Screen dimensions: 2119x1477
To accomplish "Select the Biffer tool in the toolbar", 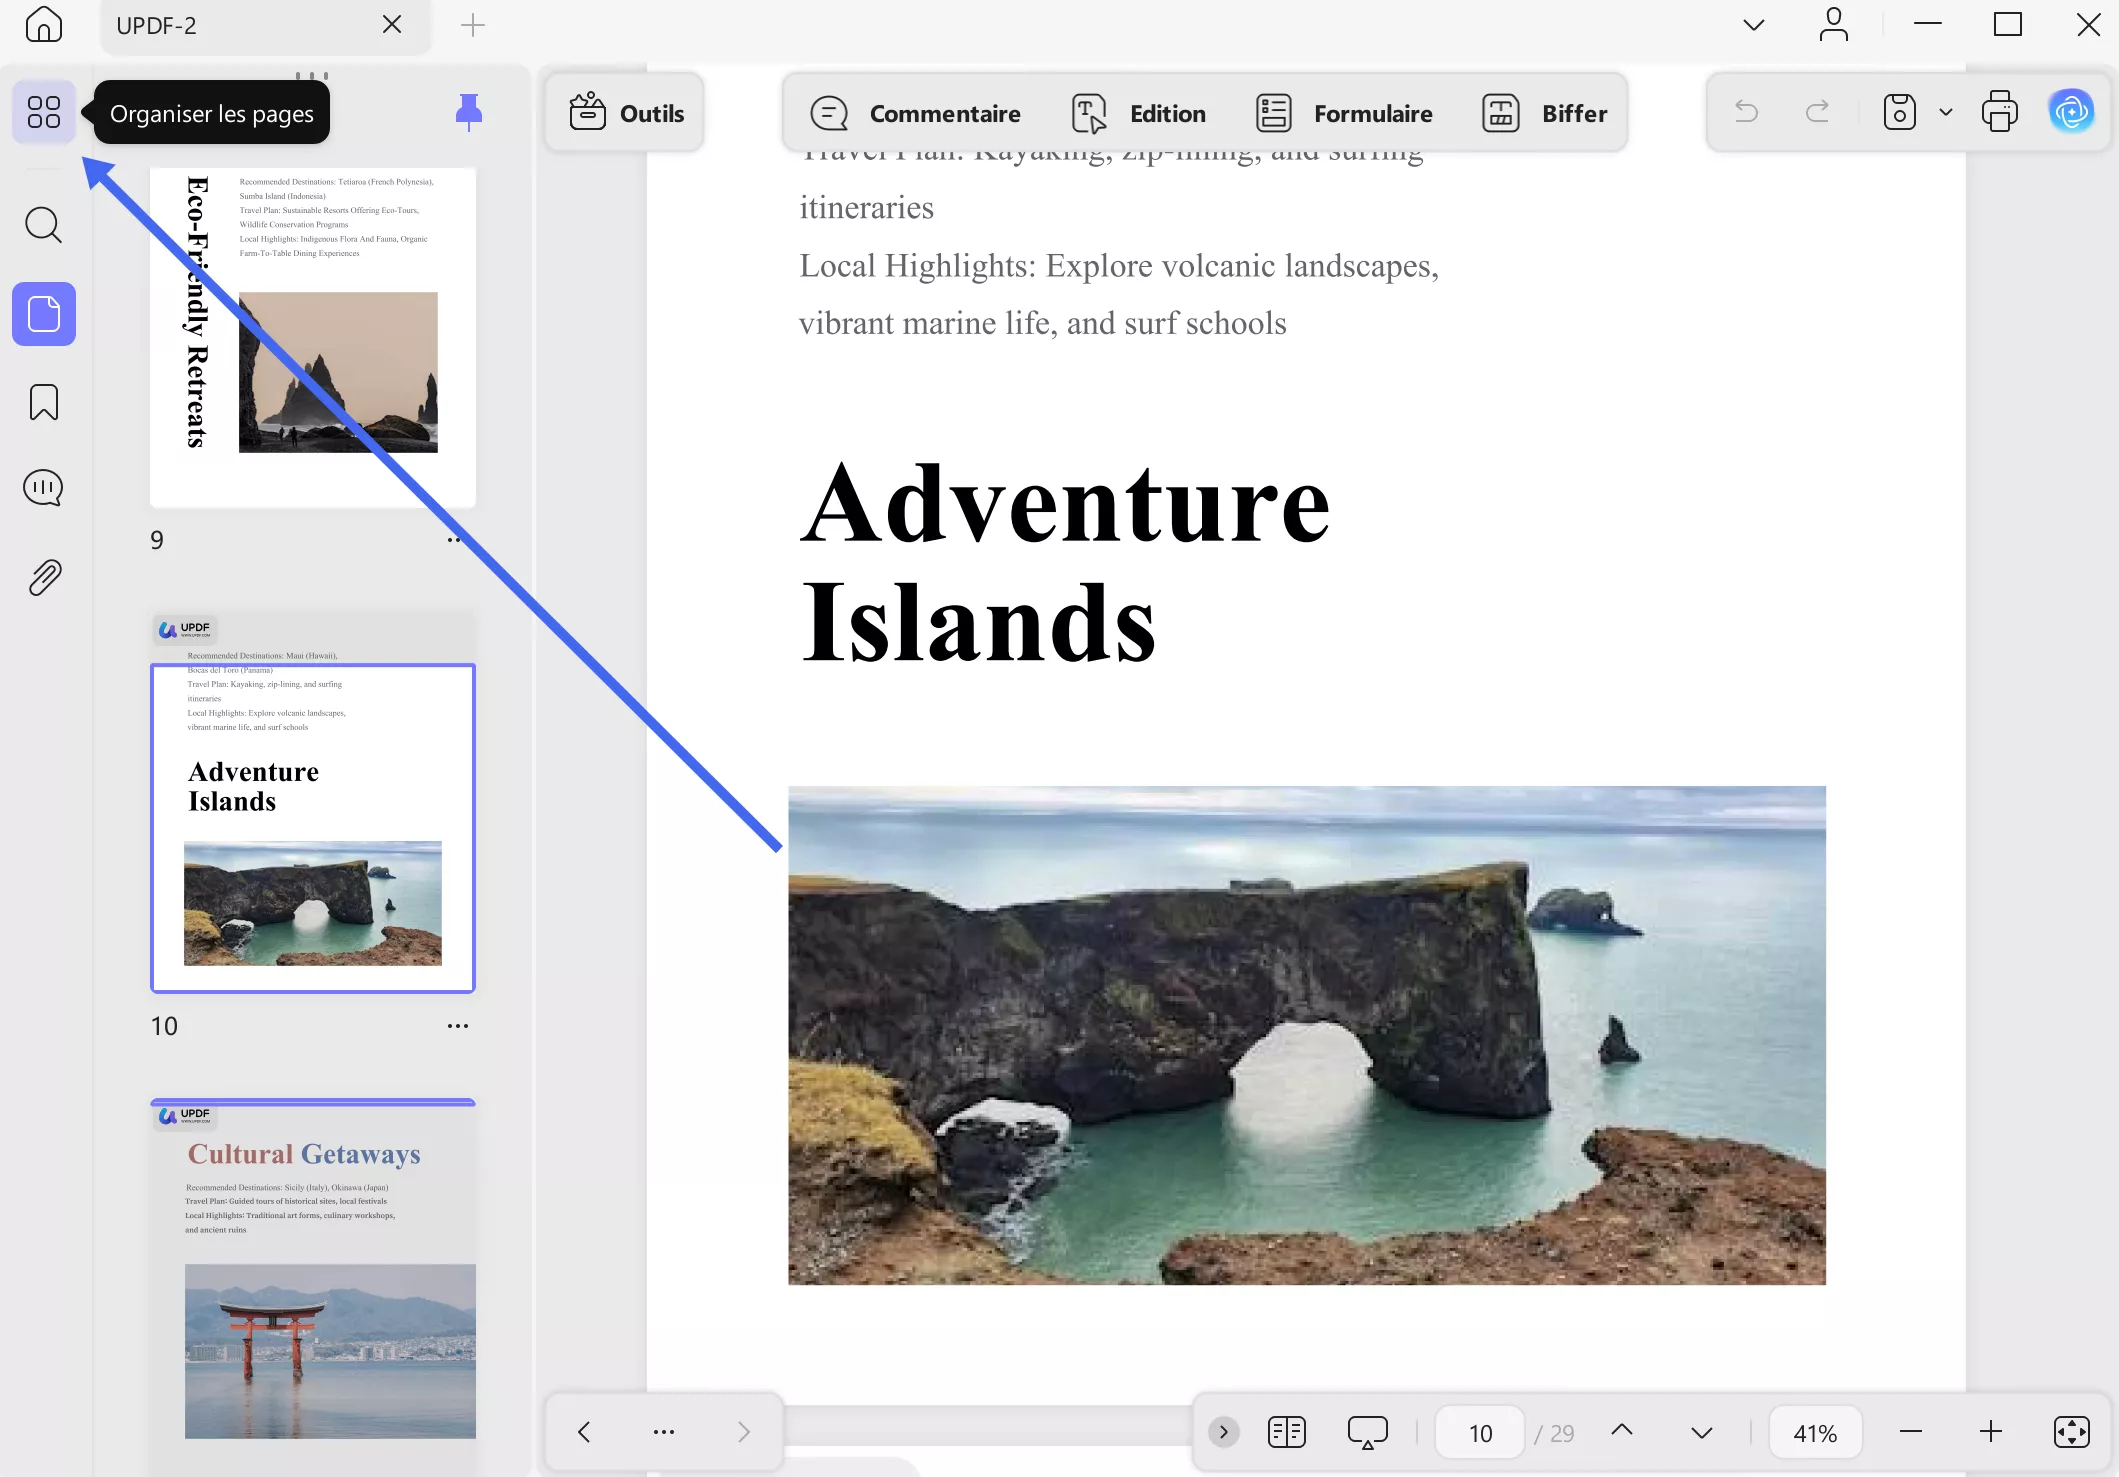I will [1544, 113].
